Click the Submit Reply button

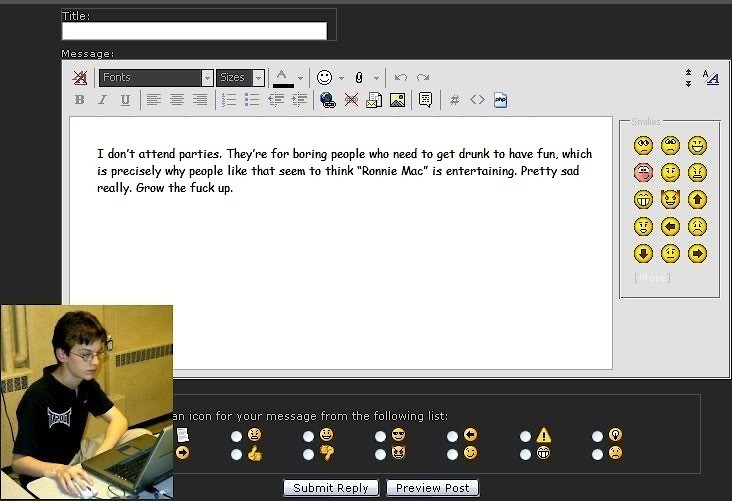coord(331,488)
